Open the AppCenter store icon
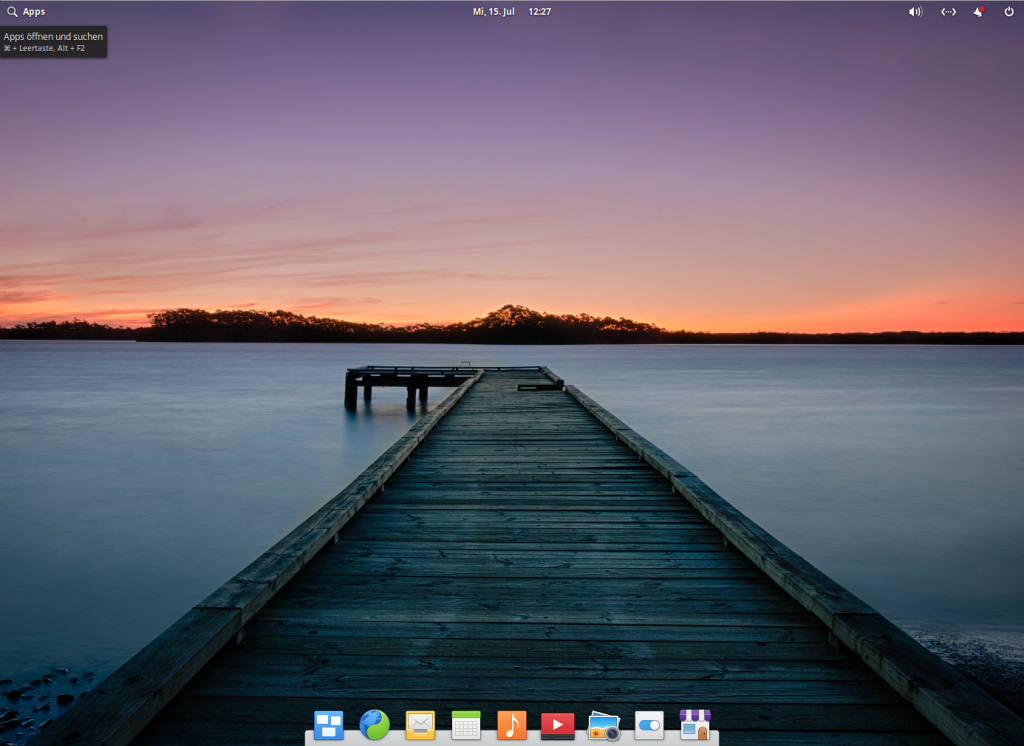The height and width of the screenshot is (746, 1024). pos(695,724)
